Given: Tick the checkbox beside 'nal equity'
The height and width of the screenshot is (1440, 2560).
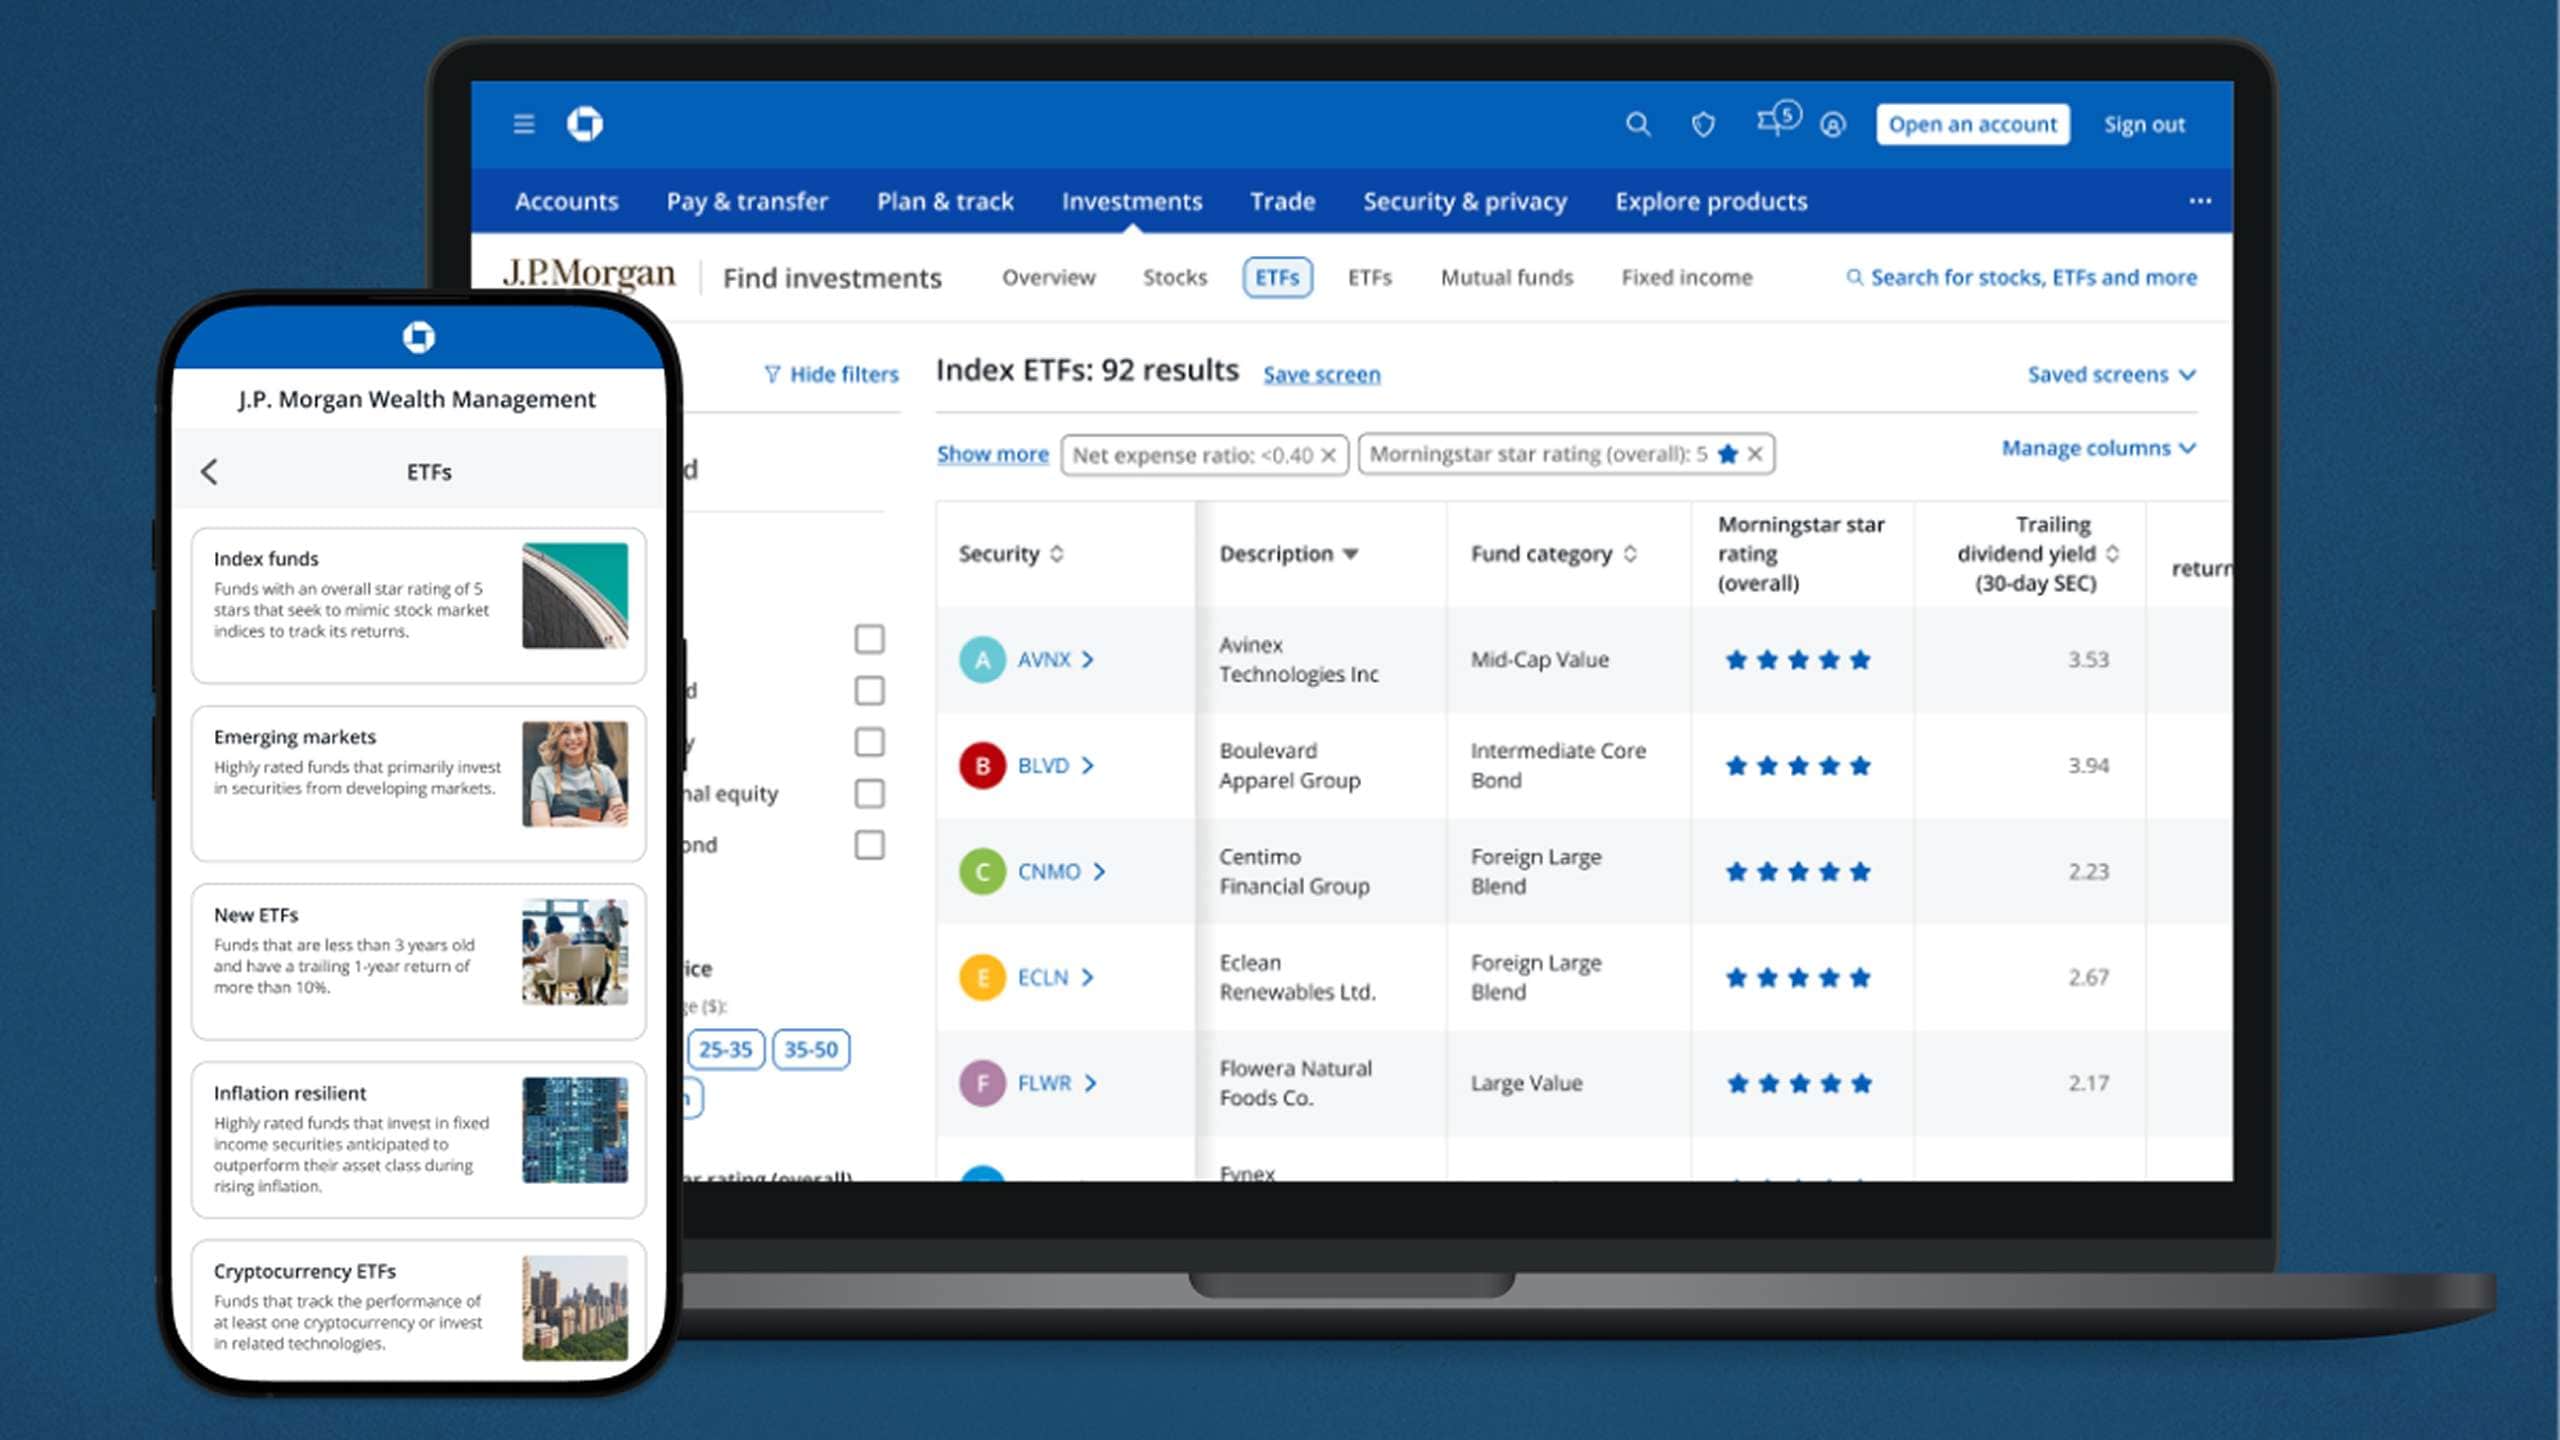Looking at the screenshot, I should pos(869,794).
